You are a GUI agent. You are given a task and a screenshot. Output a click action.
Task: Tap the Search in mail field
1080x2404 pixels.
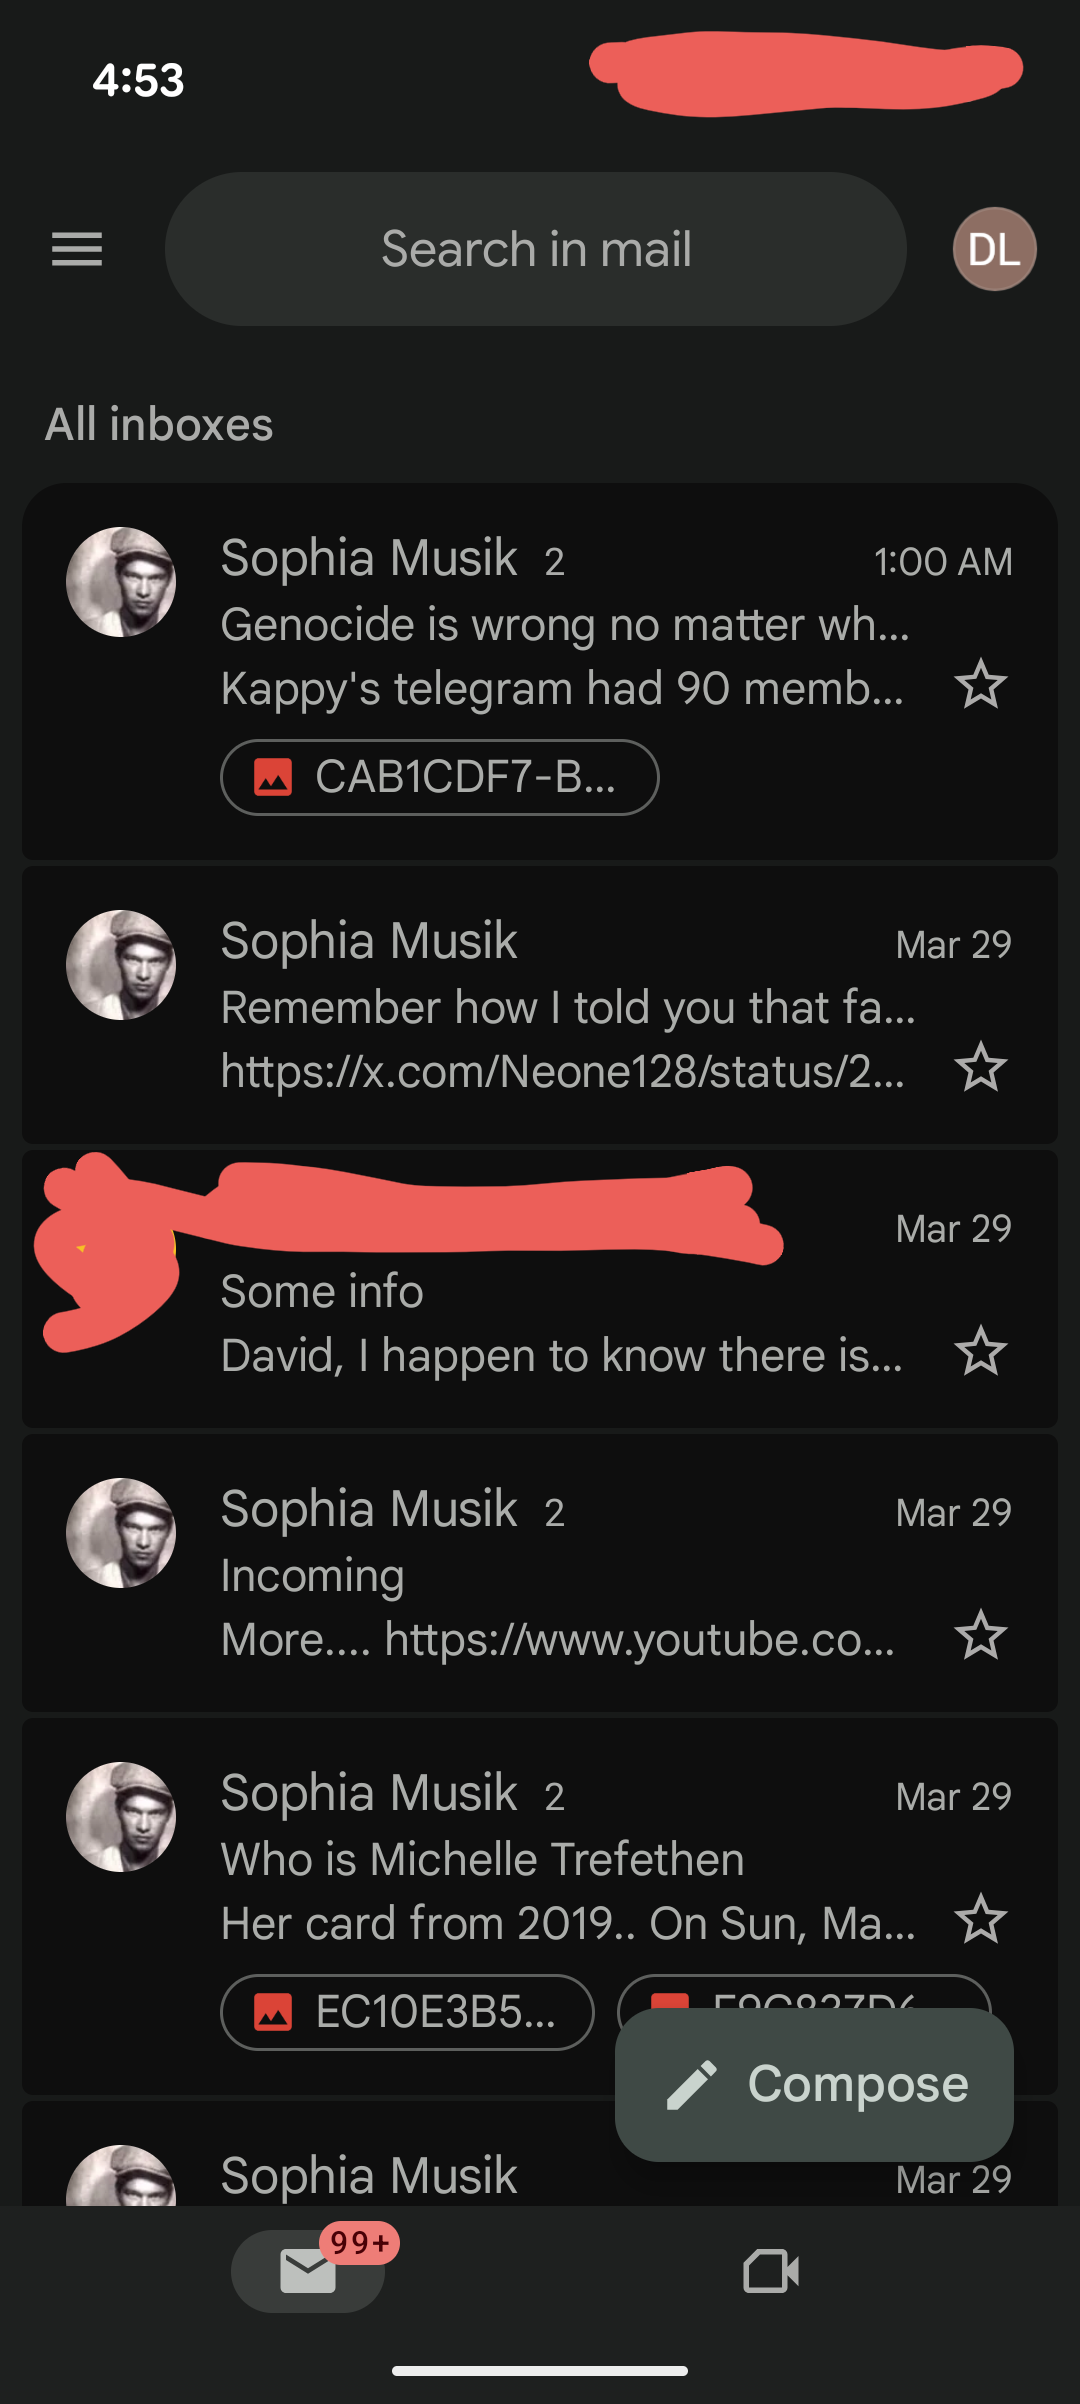click(536, 249)
